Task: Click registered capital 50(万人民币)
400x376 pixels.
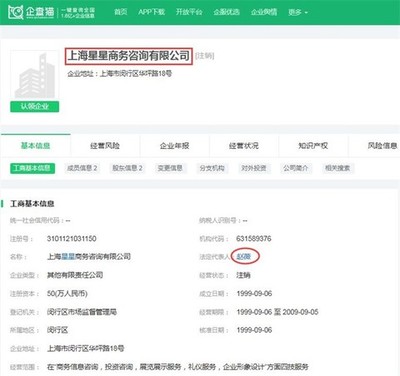Action: (67, 293)
